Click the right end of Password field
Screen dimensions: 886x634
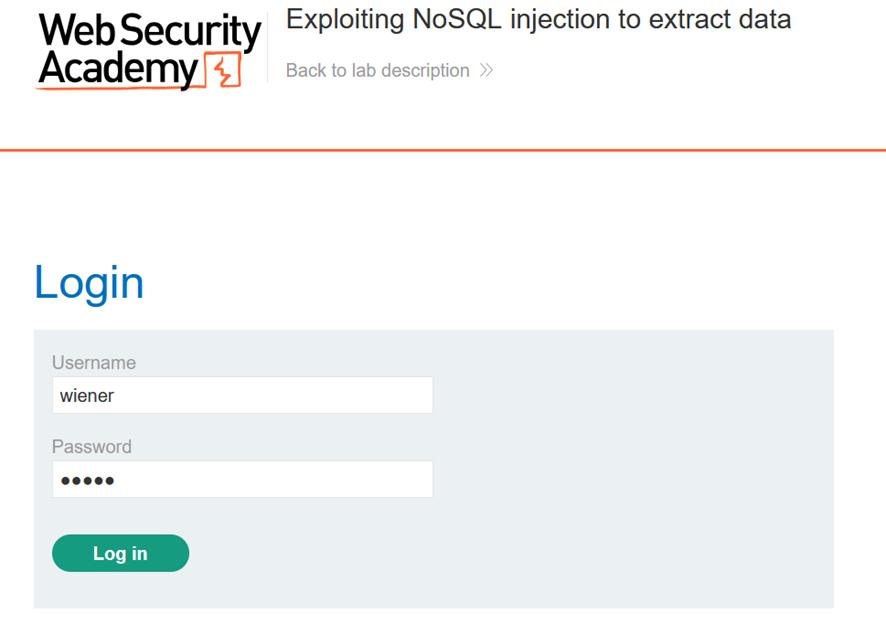tap(418, 479)
